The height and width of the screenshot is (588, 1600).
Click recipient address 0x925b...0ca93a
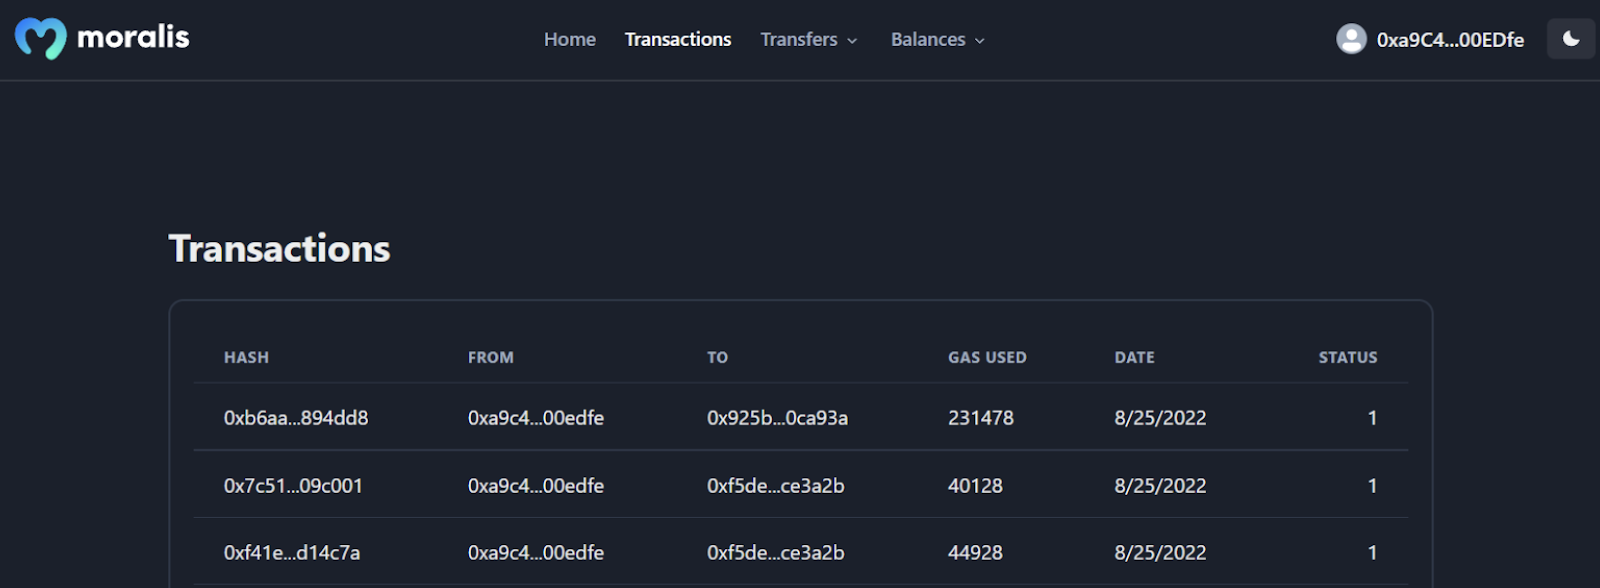[777, 418]
